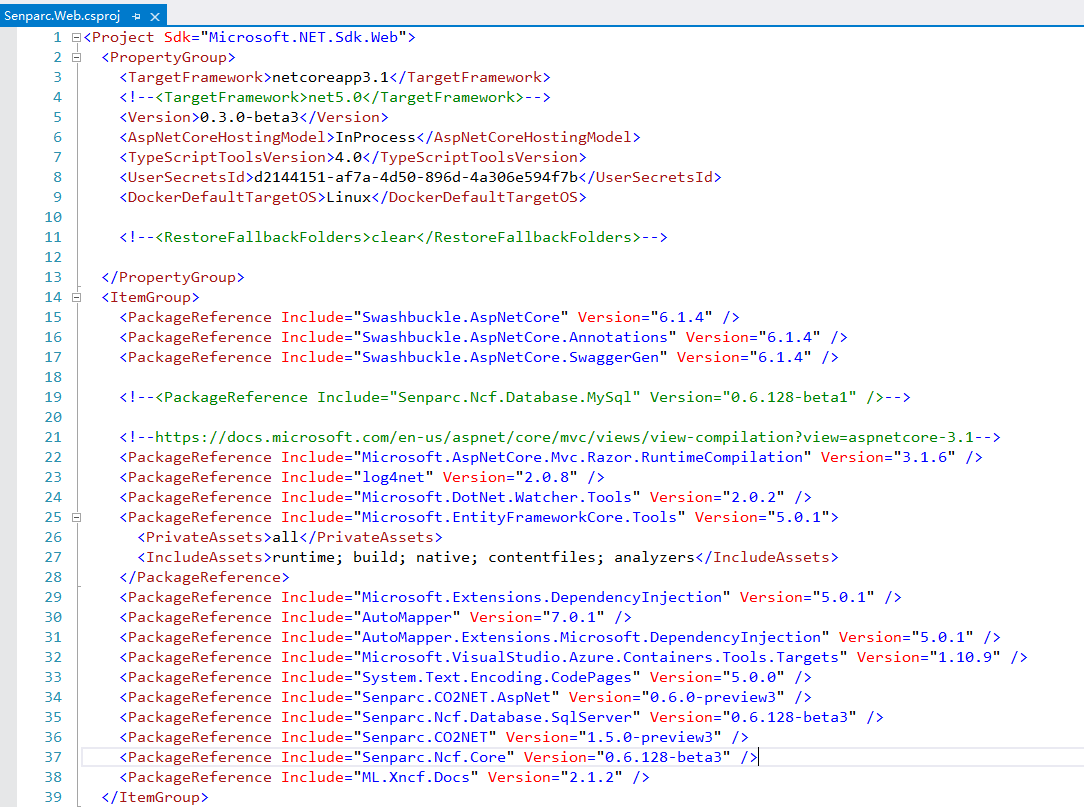The image size is (1084, 807).
Task: Click "Senparc.CO2NET" package name on line 36
Action: tap(424, 738)
